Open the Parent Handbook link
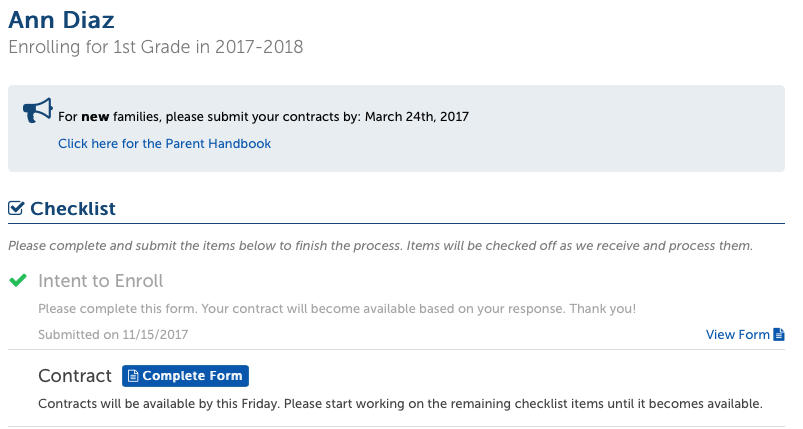The image size is (803, 429). tap(164, 143)
